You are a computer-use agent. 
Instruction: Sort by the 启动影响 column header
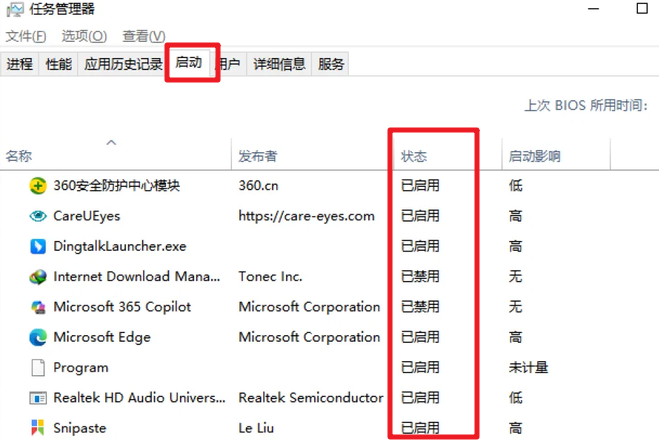pyautogui.click(x=535, y=156)
